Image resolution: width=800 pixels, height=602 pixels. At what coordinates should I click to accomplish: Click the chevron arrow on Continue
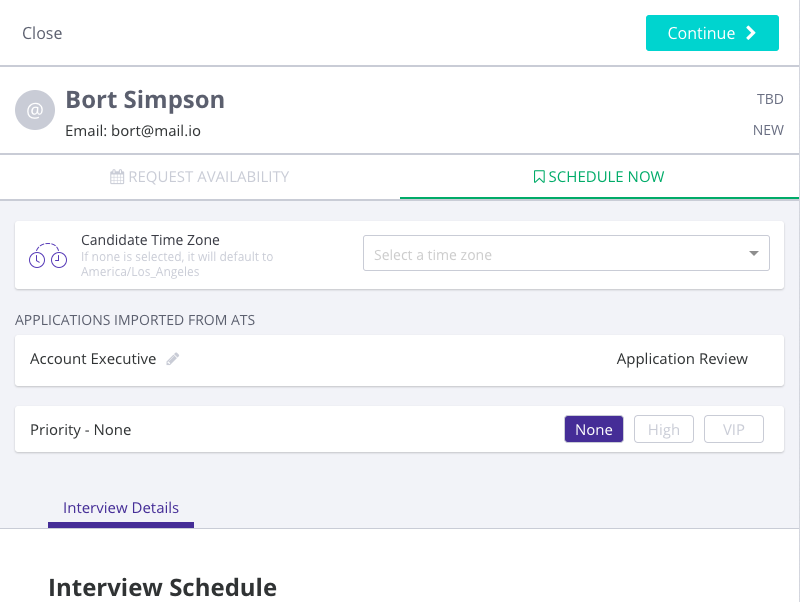752,33
